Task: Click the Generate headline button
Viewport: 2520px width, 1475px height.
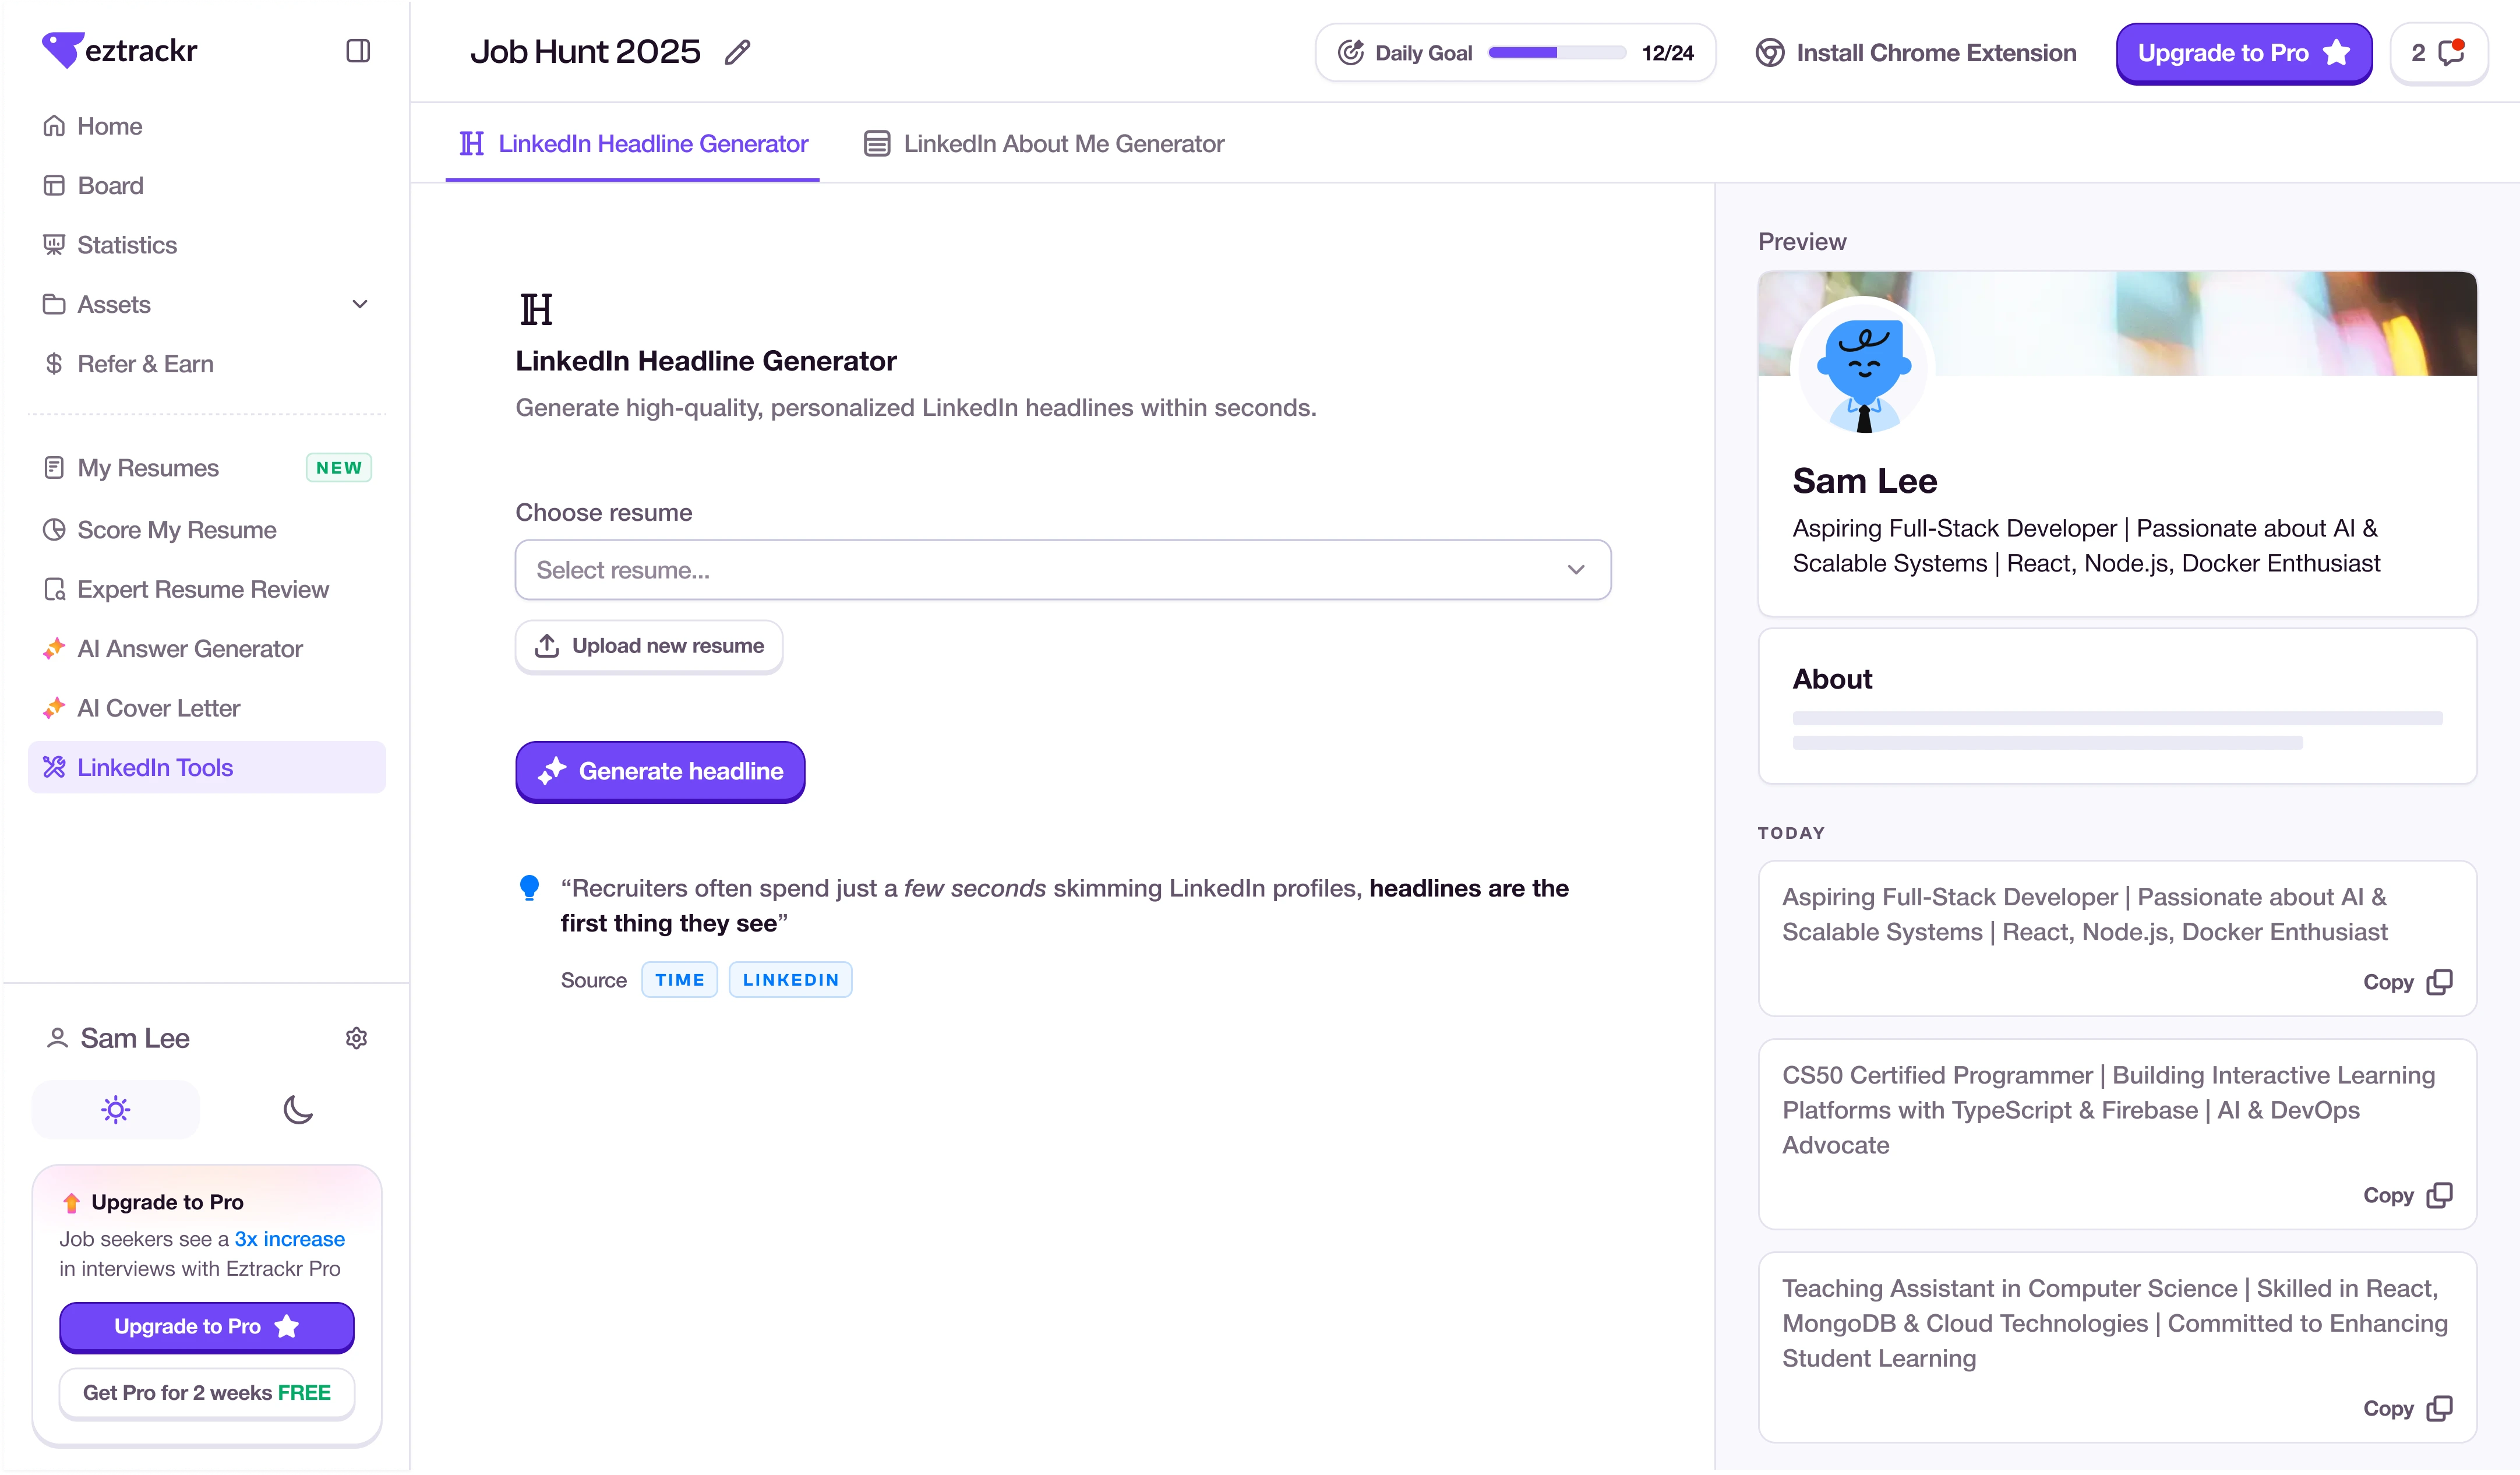Action: (x=660, y=771)
